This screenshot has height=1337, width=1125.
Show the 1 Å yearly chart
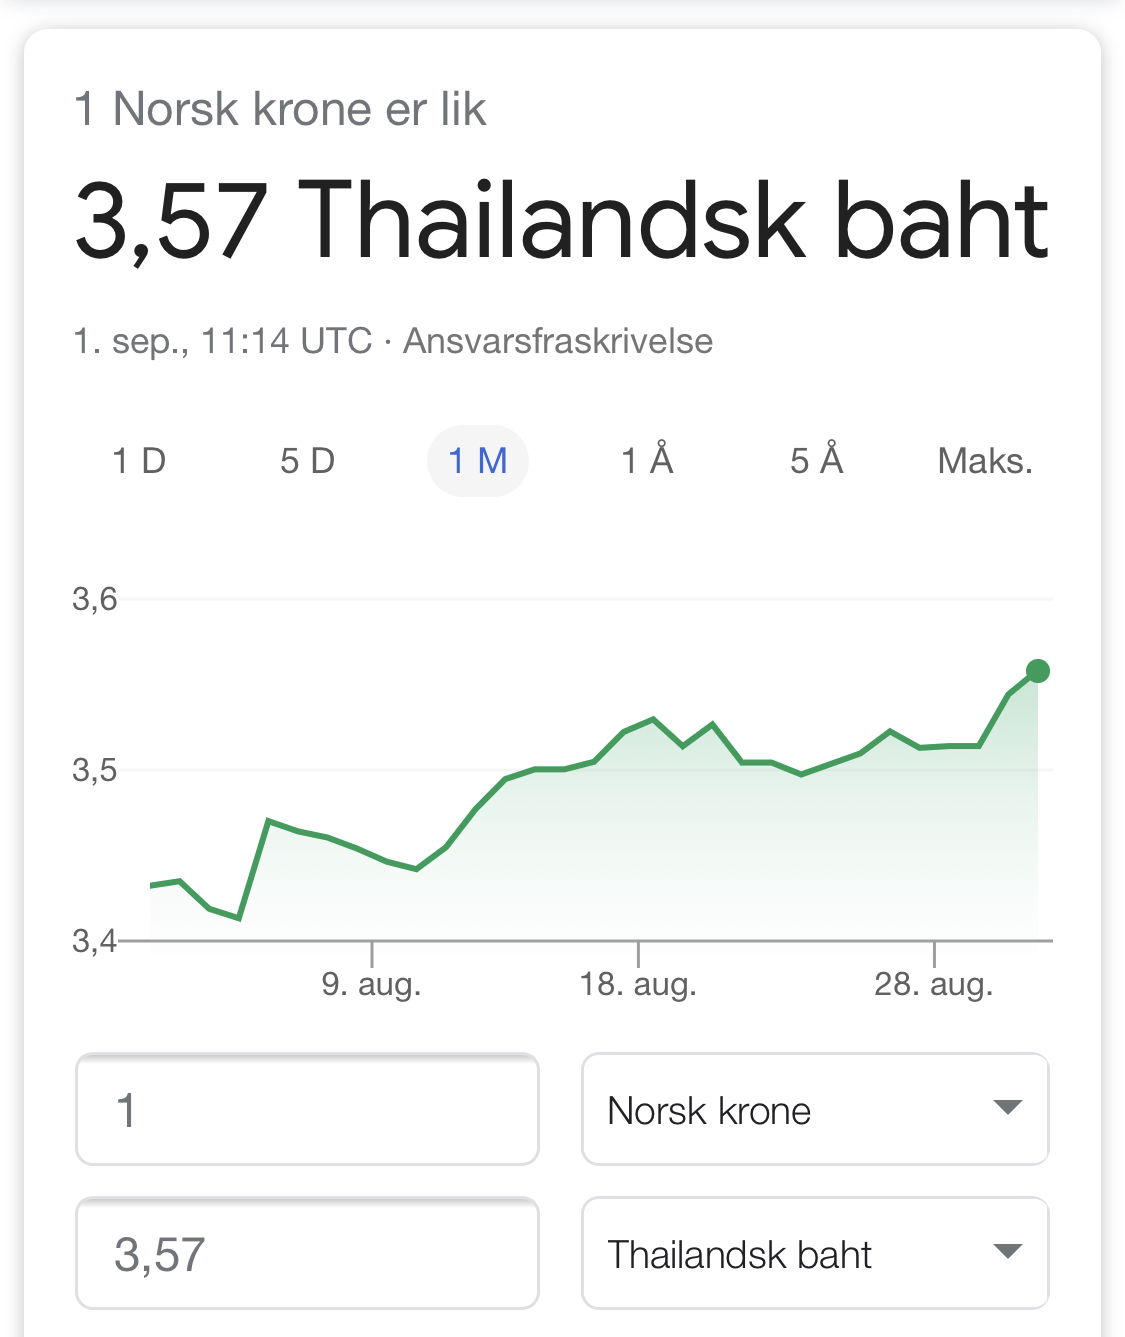click(647, 461)
